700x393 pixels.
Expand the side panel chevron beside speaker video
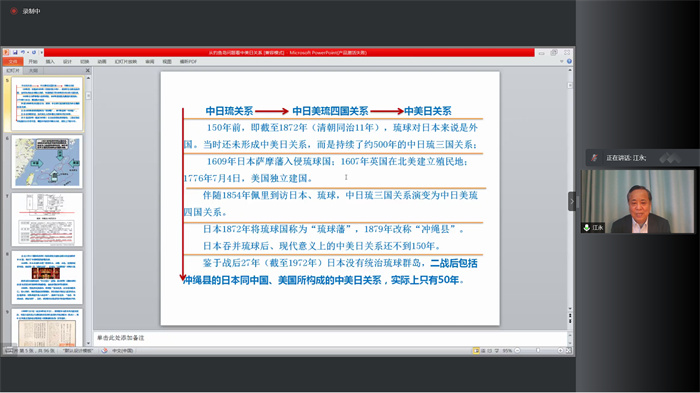pos(571,201)
